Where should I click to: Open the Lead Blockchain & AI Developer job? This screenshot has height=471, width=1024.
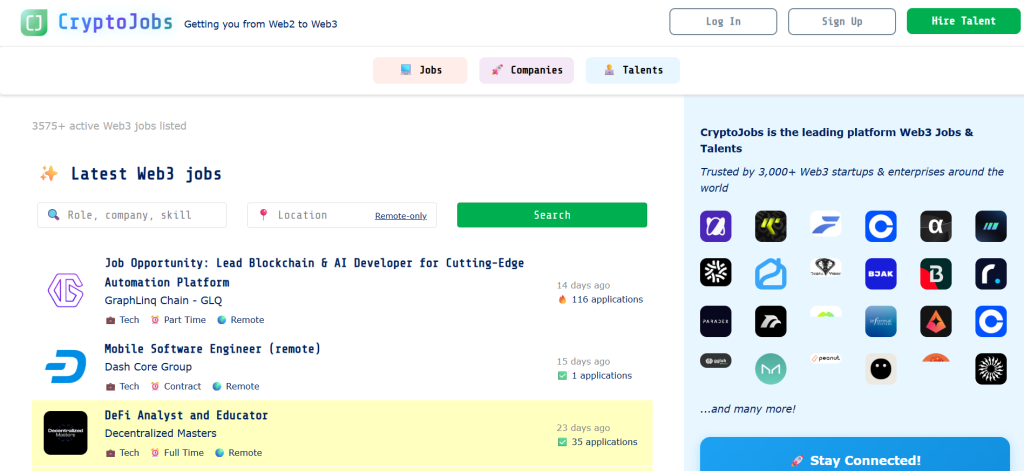click(x=314, y=272)
